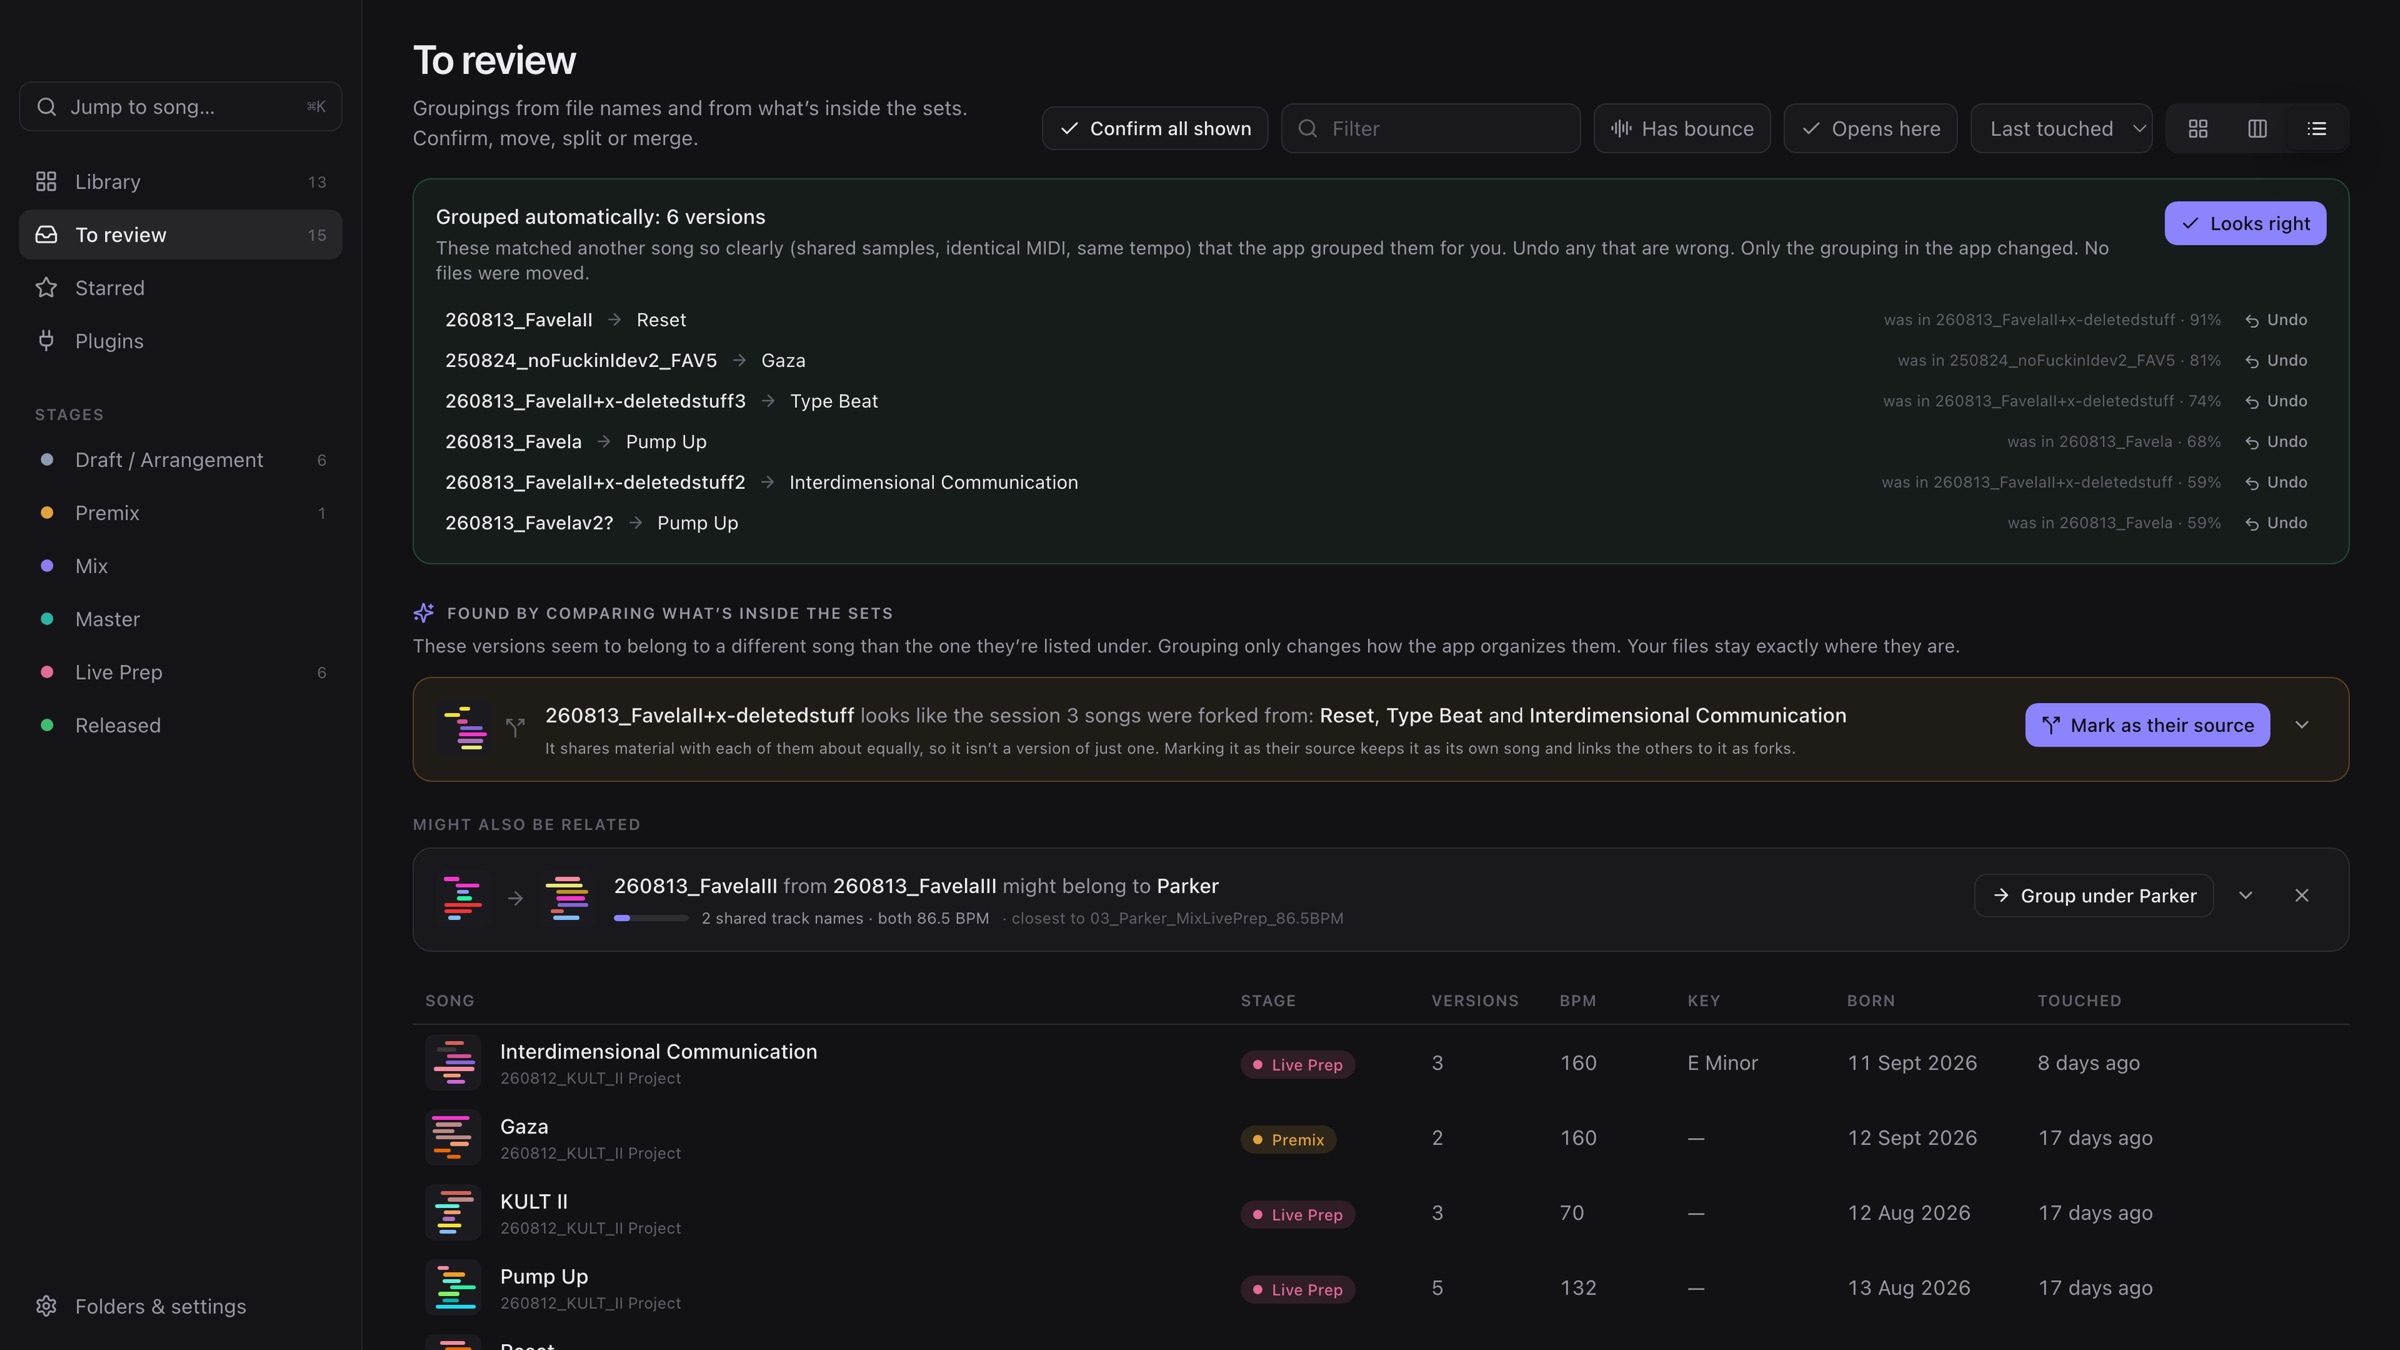Open the Last touched sort dropdown
This screenshot has height=1350, width=2400.
point(2061,129)
